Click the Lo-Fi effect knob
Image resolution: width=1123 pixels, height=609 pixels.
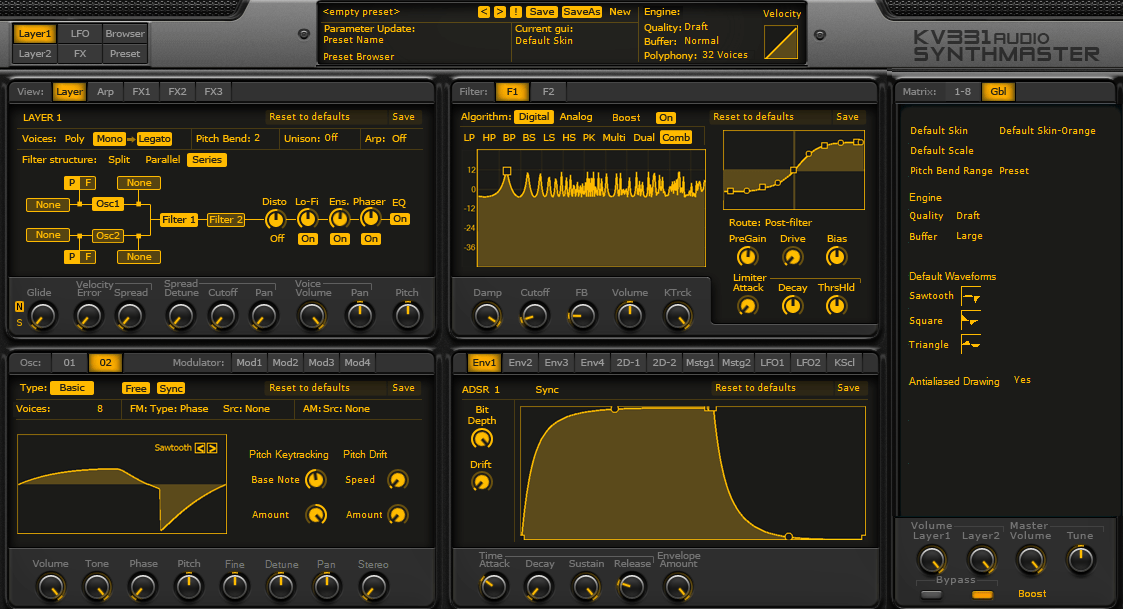click(x=307, y=219)
